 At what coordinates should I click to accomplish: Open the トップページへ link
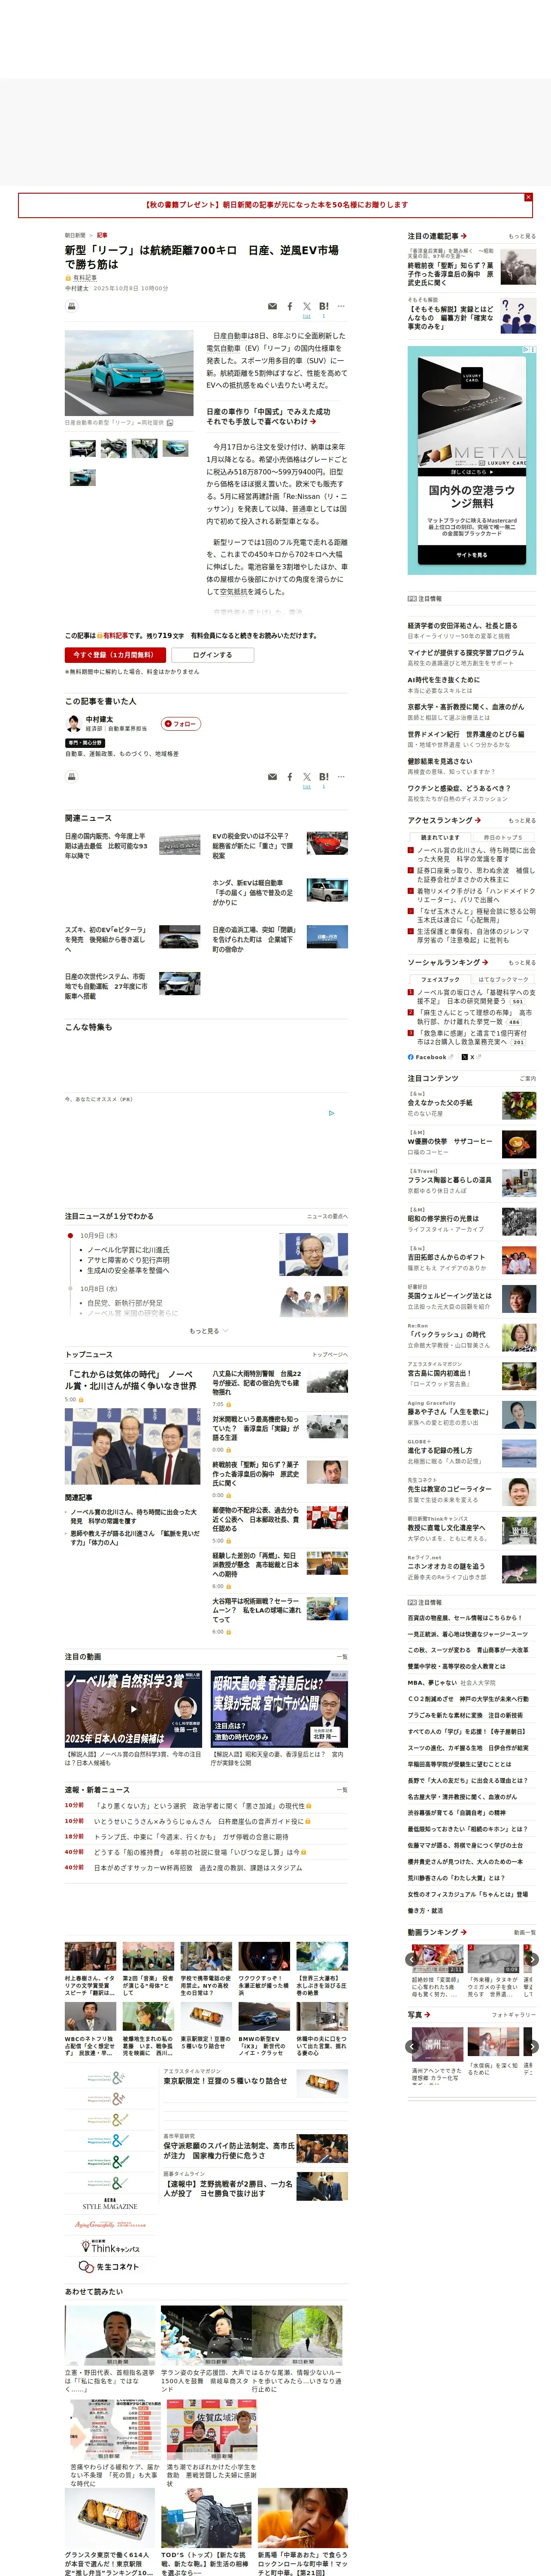click(x=330, y=1355)
